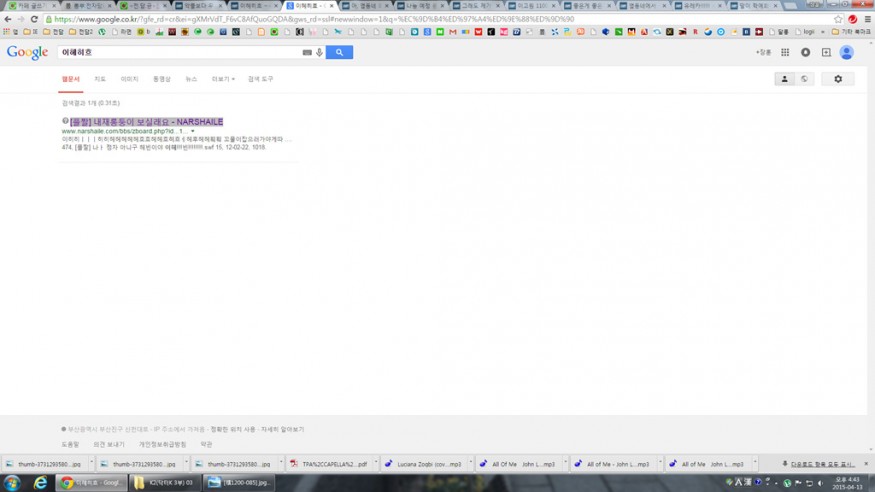Switch to the 동영상 search tab

click(x=161, y=79)
